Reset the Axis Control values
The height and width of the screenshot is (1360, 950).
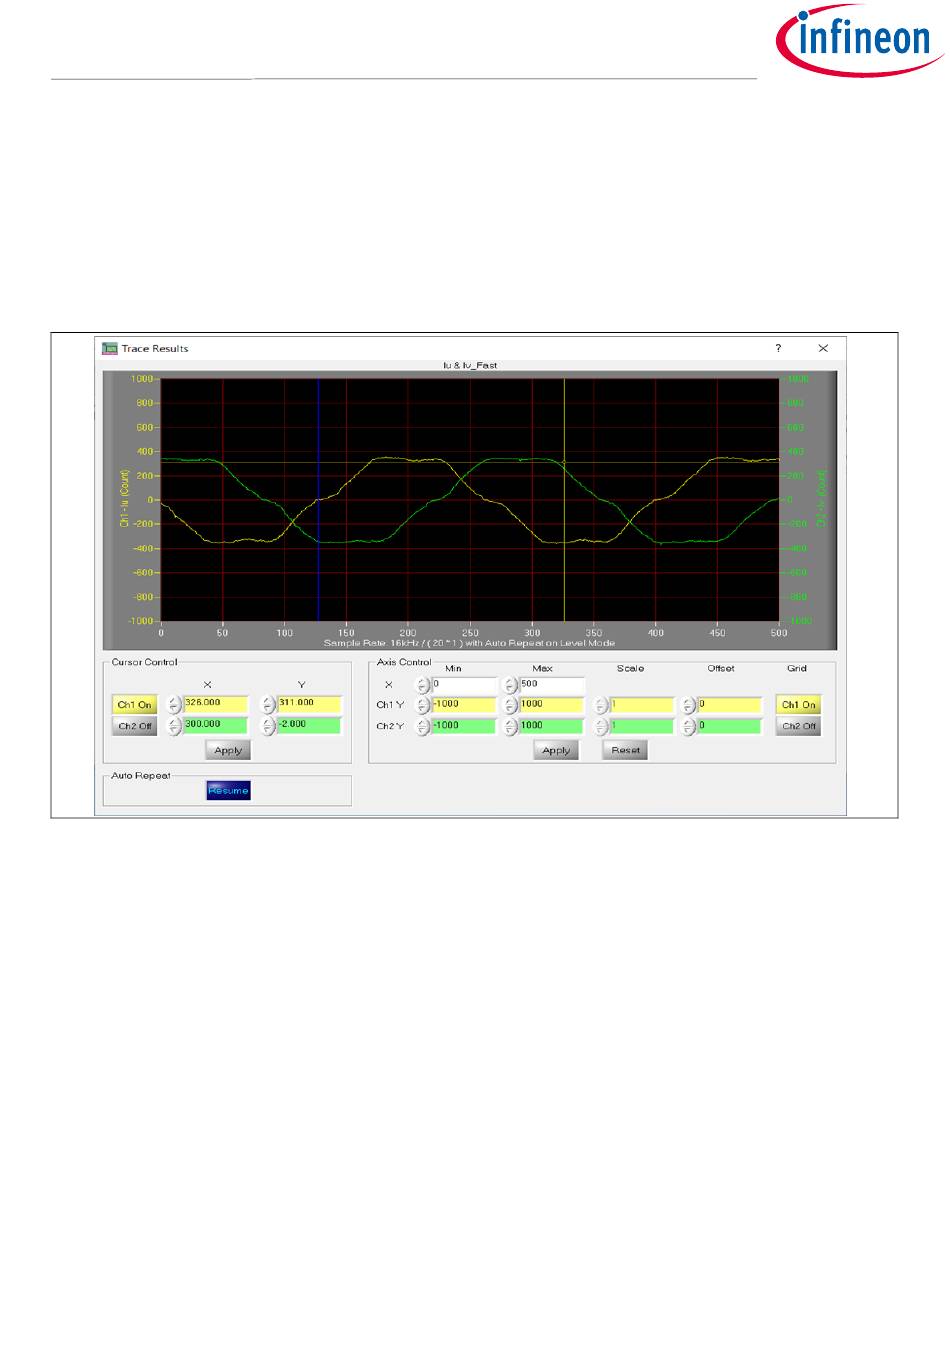[x=626, y=750]
